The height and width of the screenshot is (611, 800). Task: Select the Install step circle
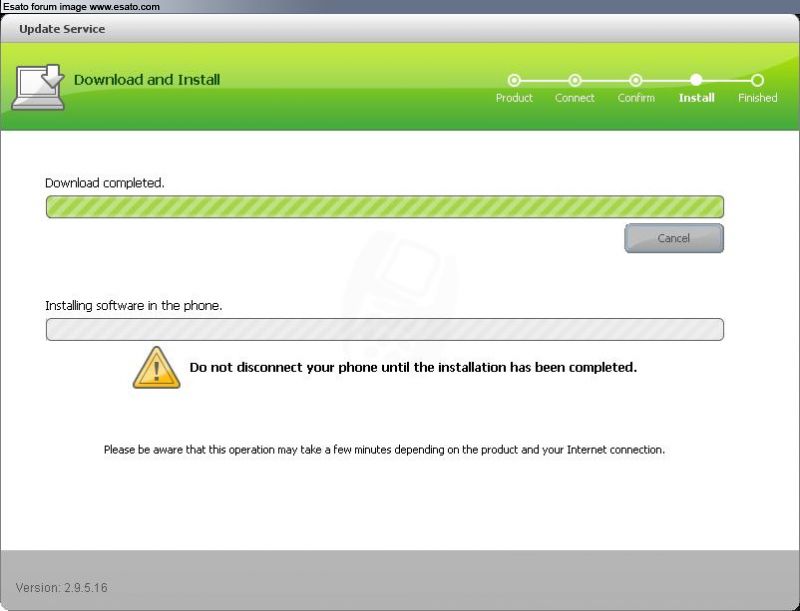pos(696,80)
